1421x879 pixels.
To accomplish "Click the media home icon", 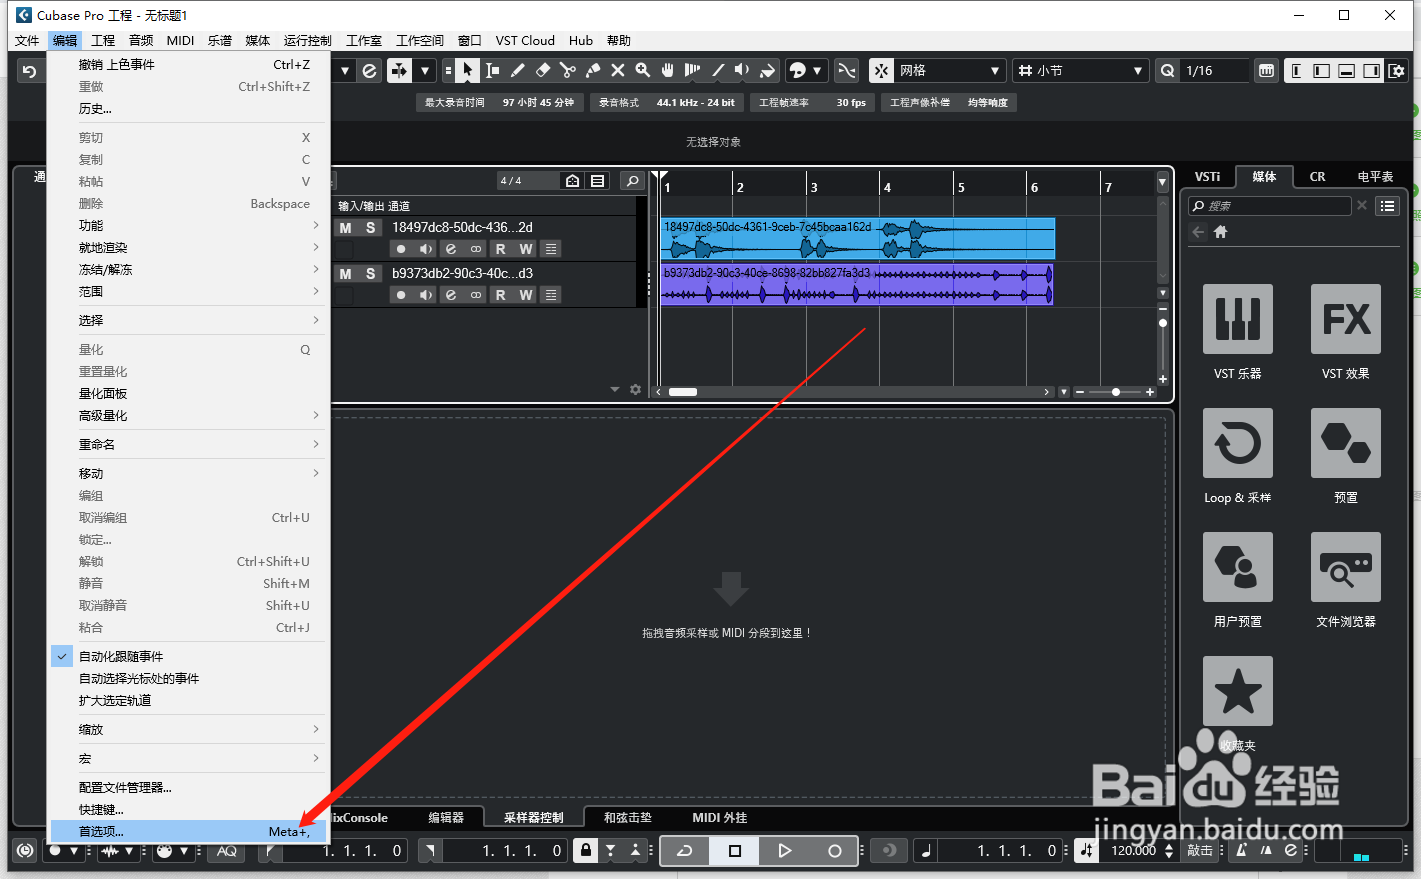I will pos(1220,232).
